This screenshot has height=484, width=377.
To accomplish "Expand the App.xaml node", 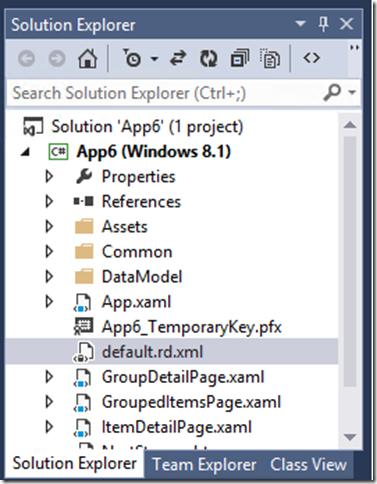I will click(49, 301).
